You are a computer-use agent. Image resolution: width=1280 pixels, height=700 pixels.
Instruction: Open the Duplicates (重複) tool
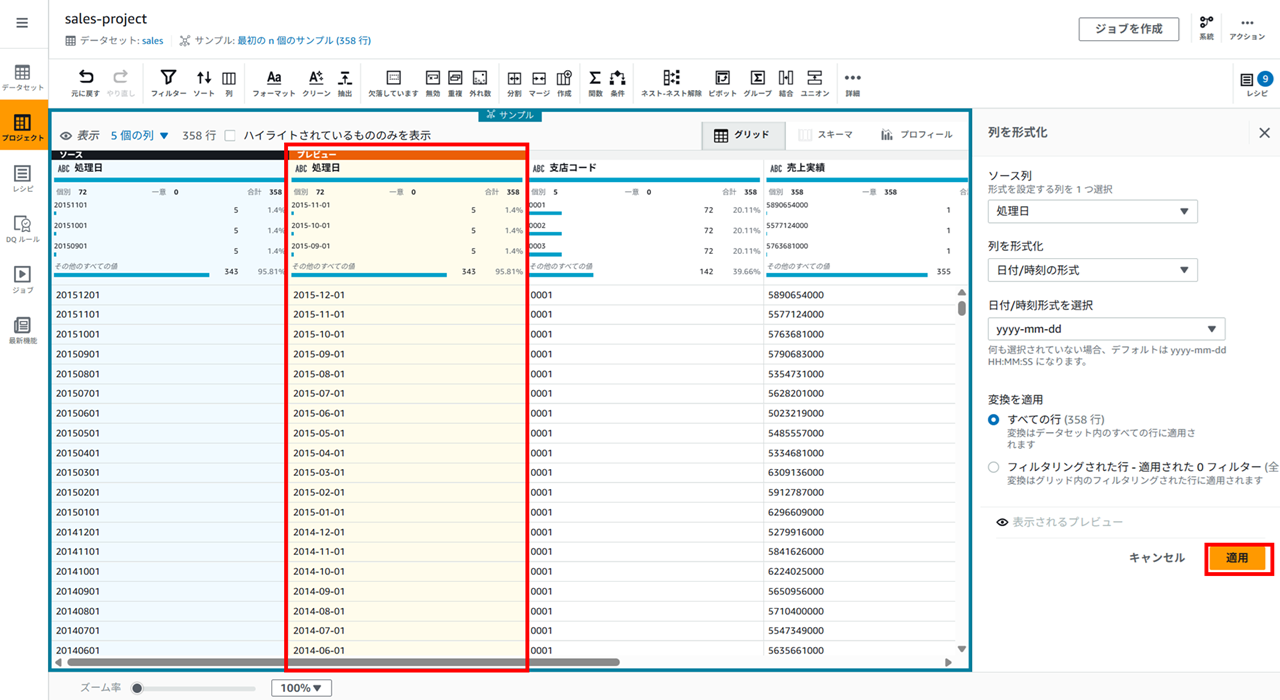click(455, 82)
